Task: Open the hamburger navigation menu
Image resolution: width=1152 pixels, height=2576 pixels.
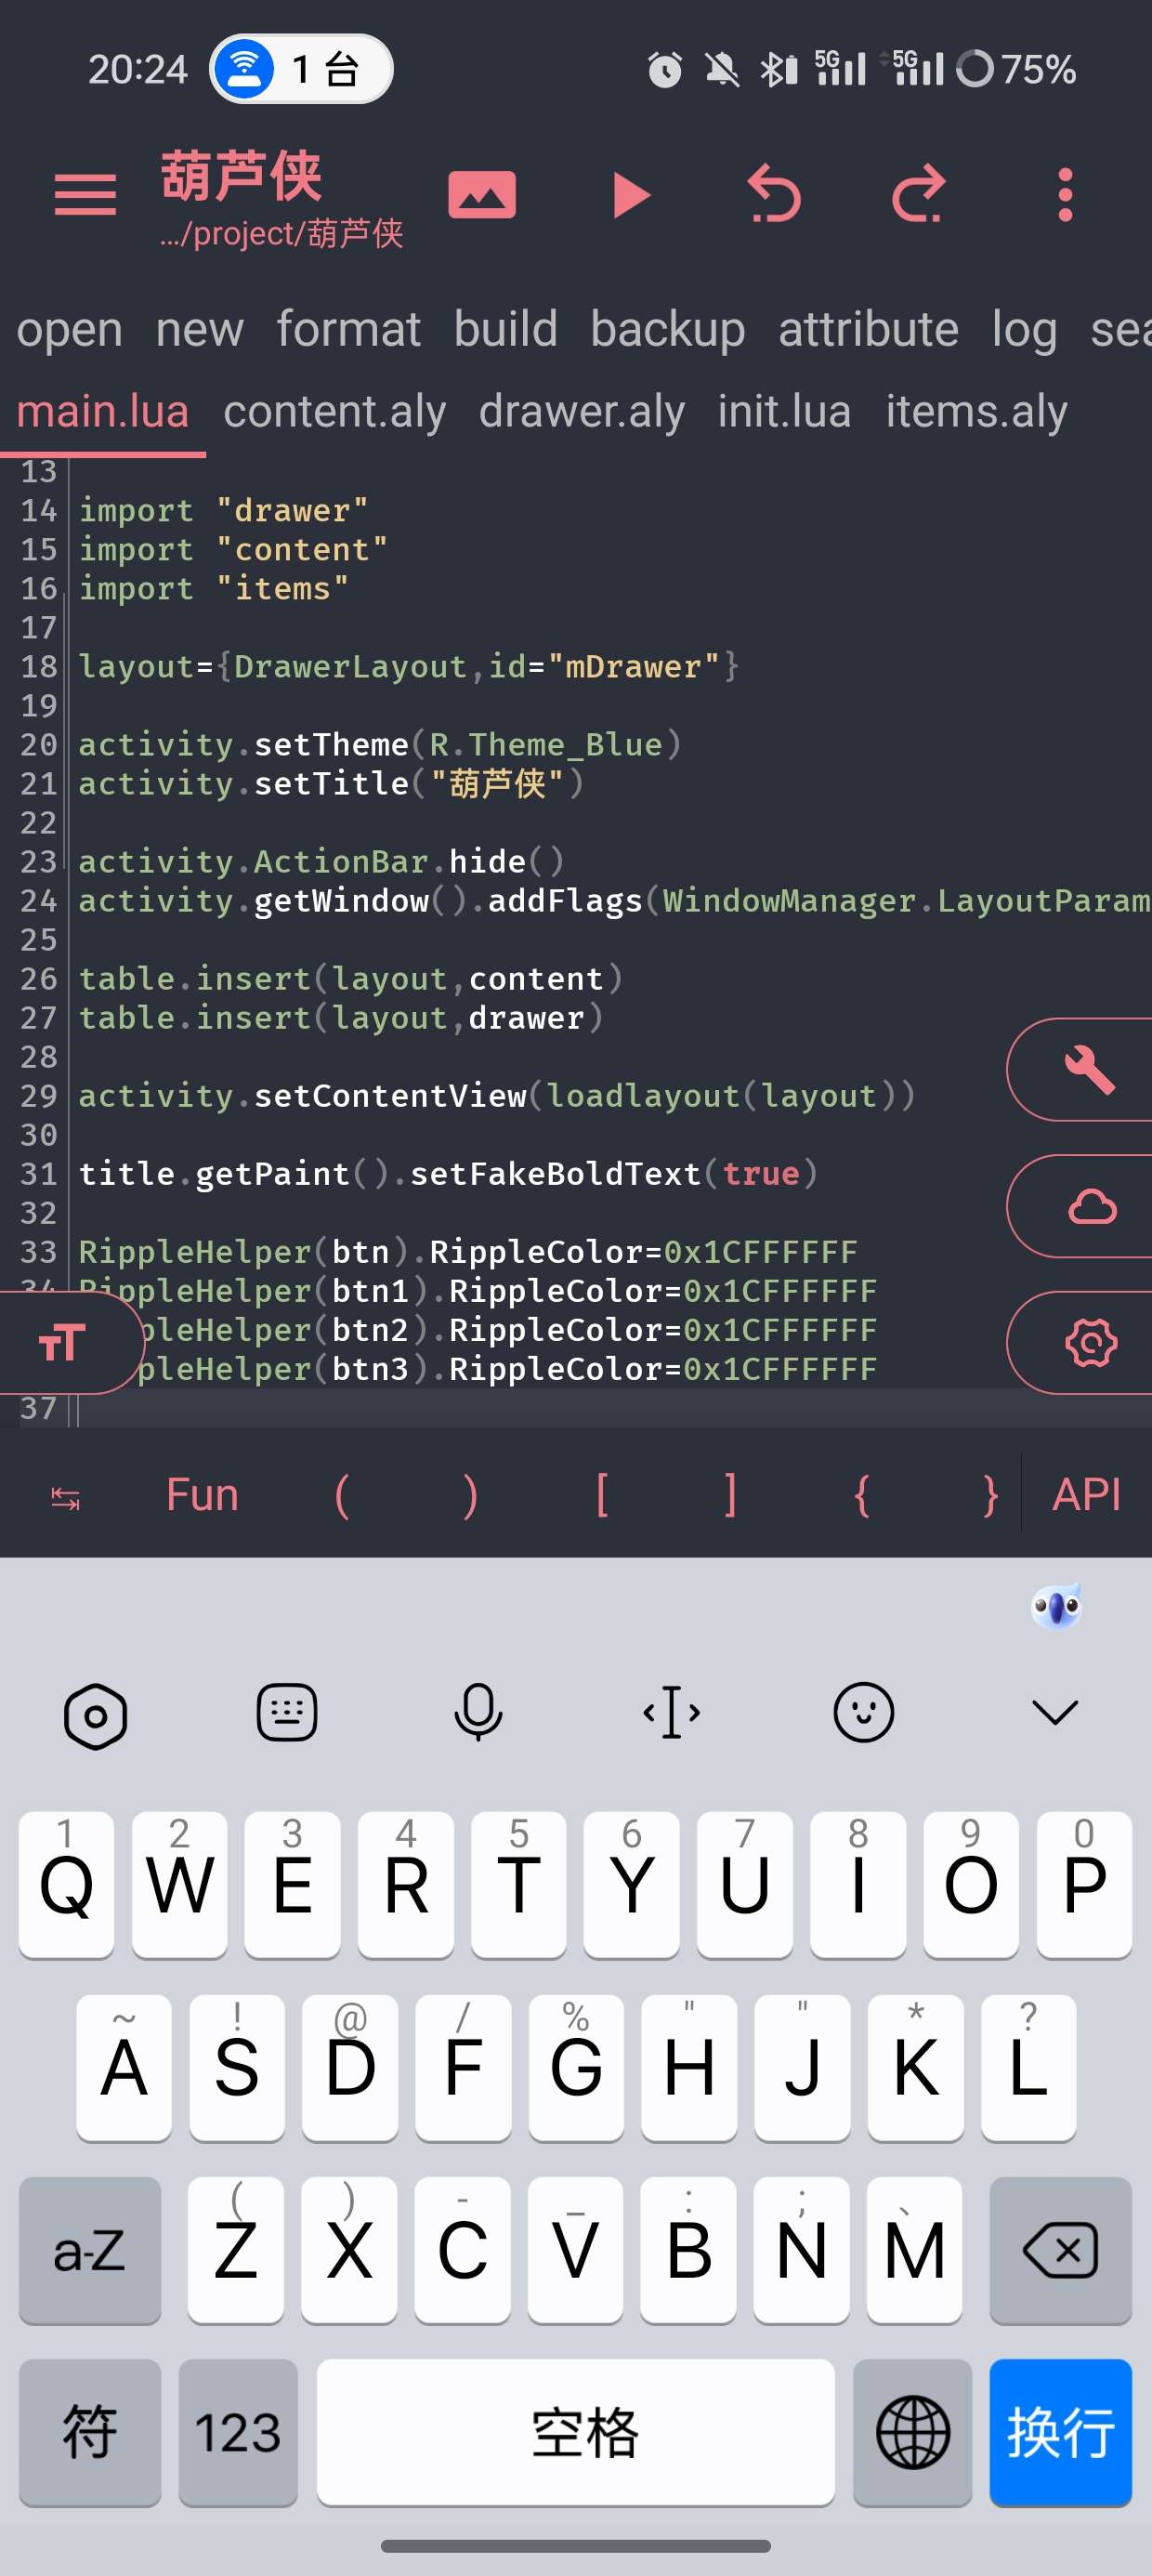Action: coord(85,194)
